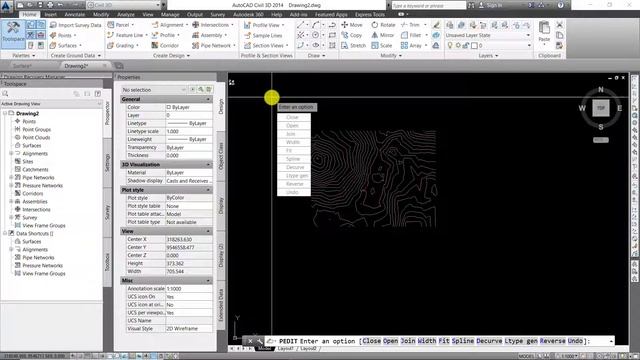Image resolution: width=640 pixels, height=360 pixels.
Task: Select Point Groups in Toolspace tree
Action: [36, 129]
